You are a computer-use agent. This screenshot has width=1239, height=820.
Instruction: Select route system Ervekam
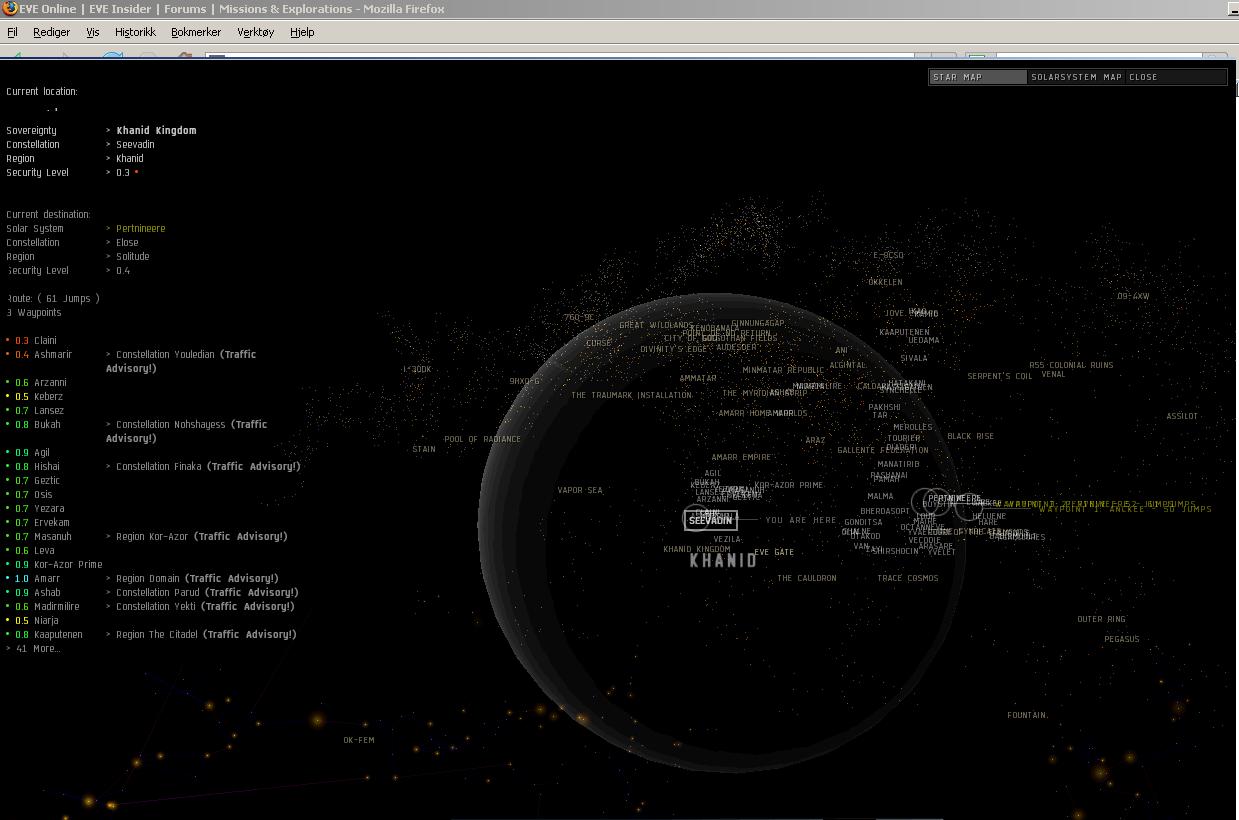click(52, 522)
